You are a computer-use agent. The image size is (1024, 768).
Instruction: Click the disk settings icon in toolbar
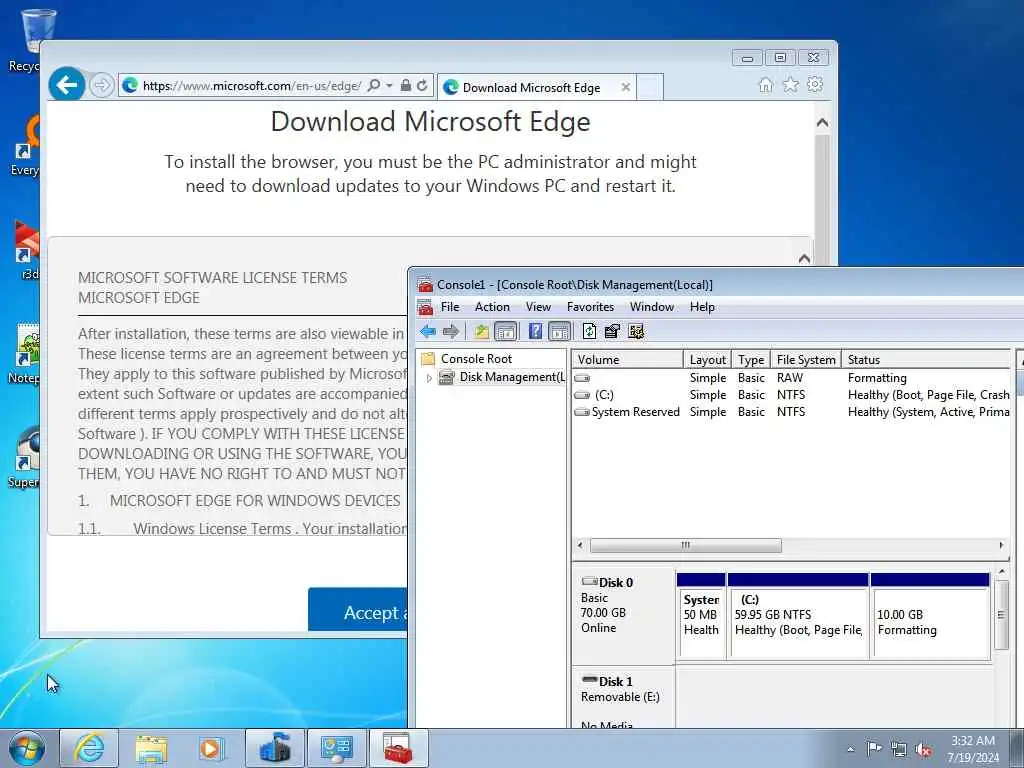pyautogui.click(x=636, y=332)
